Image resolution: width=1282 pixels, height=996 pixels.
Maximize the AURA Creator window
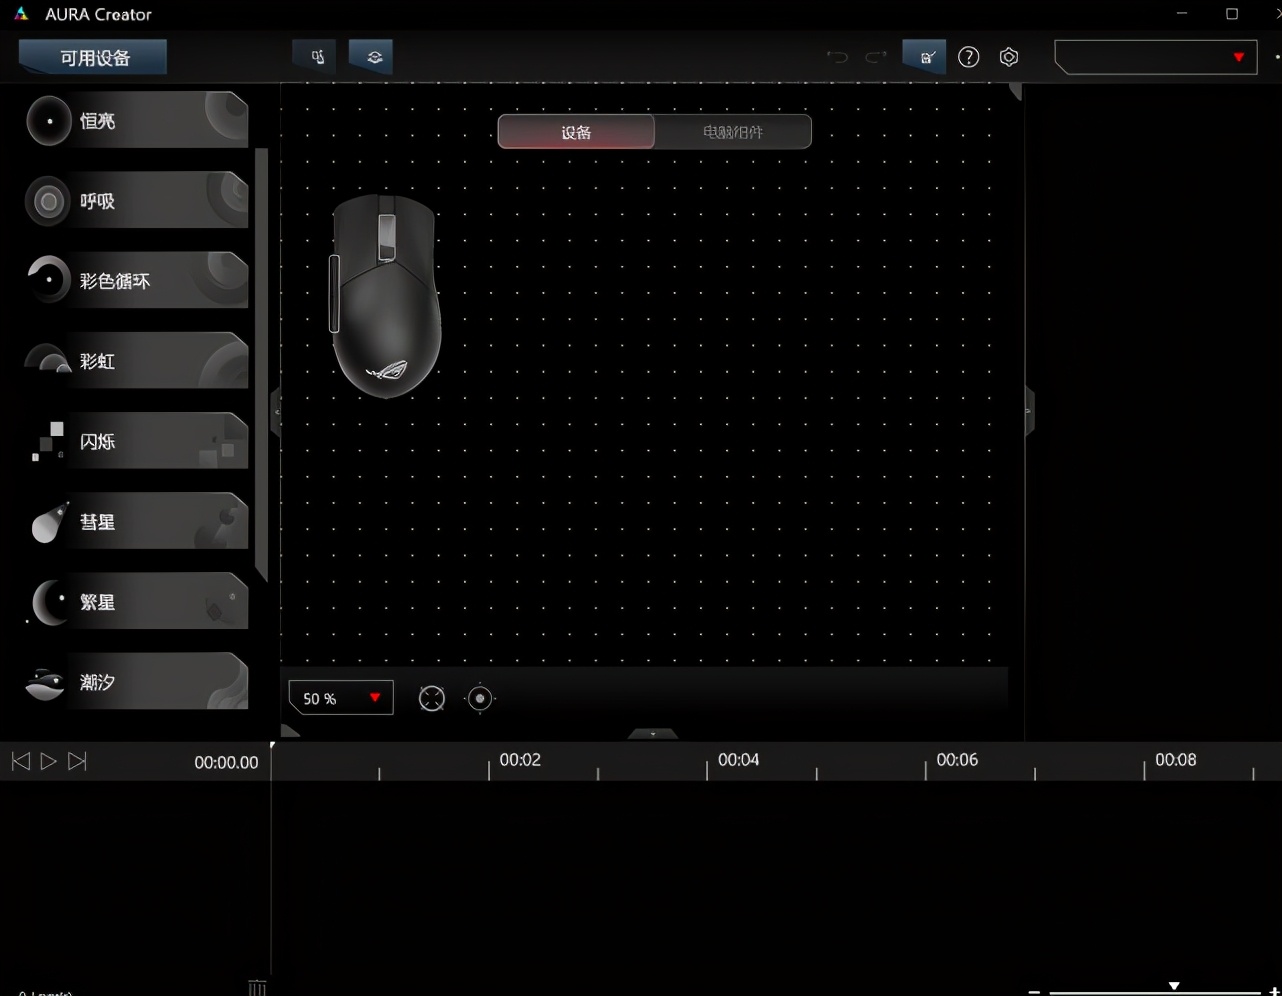1232,14
